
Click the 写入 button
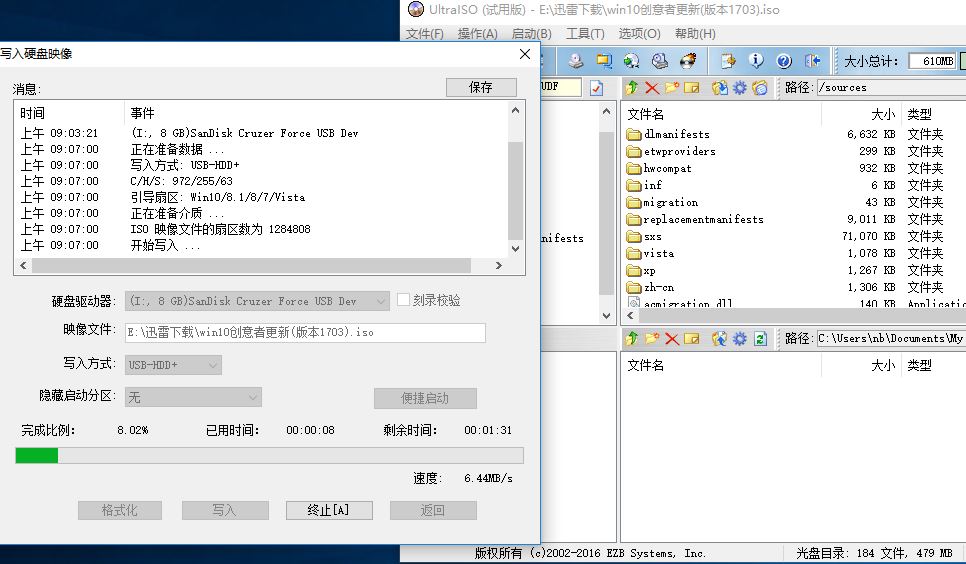tap(225, 510)
